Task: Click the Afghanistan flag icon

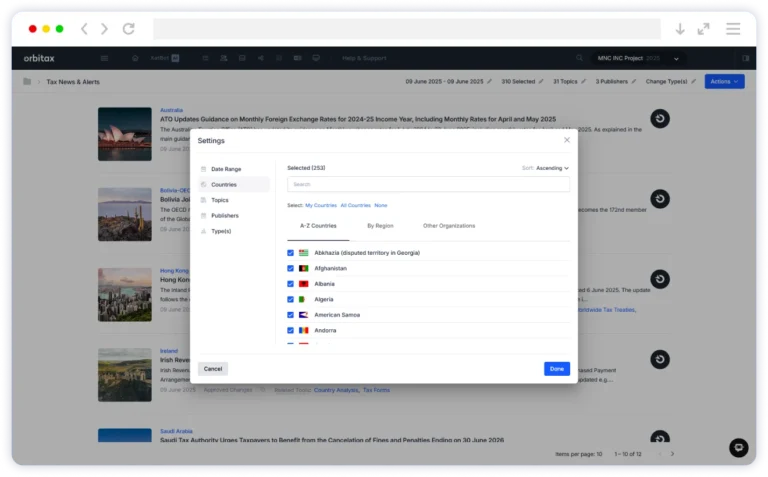Action: point(303,268)
